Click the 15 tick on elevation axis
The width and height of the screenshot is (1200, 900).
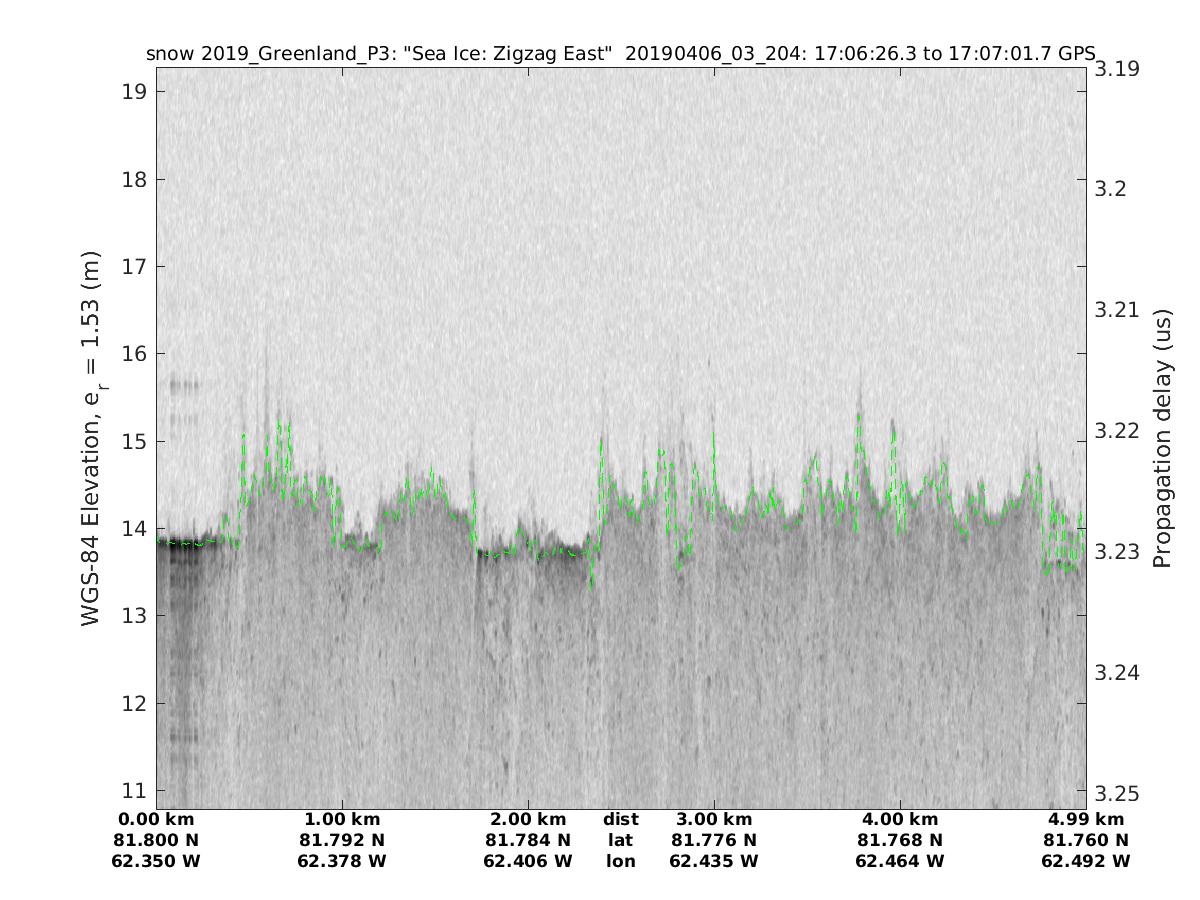point(133,441)
